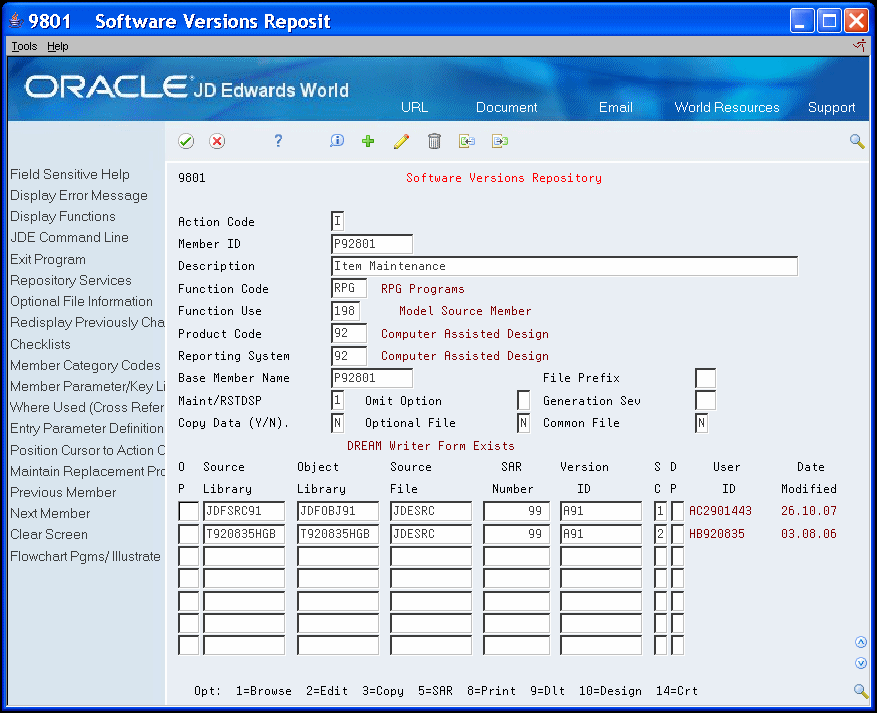Click the Optional File field

coord(524,423)
